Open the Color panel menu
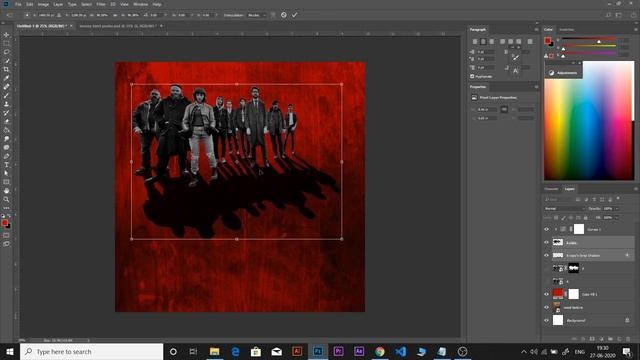 [x=636, y=29]
